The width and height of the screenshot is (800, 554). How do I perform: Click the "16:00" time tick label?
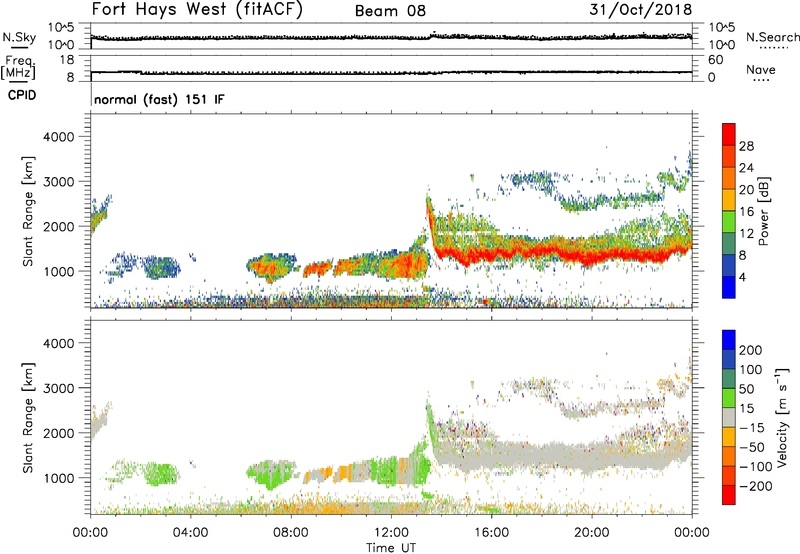491,533
